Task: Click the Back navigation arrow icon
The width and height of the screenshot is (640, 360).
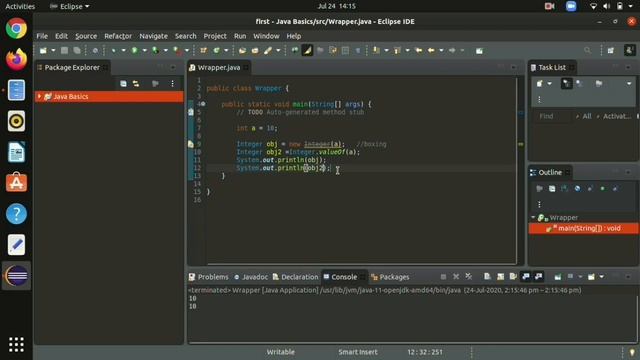Action: (431, 51)
